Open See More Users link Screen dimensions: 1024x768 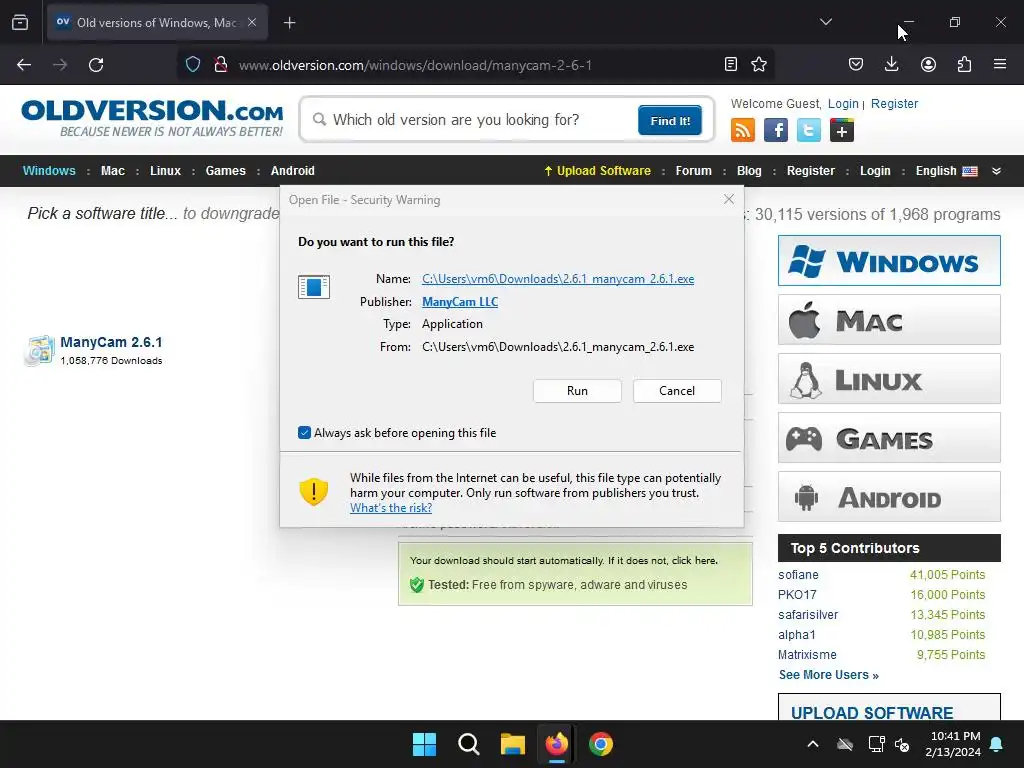coord(828,675)
